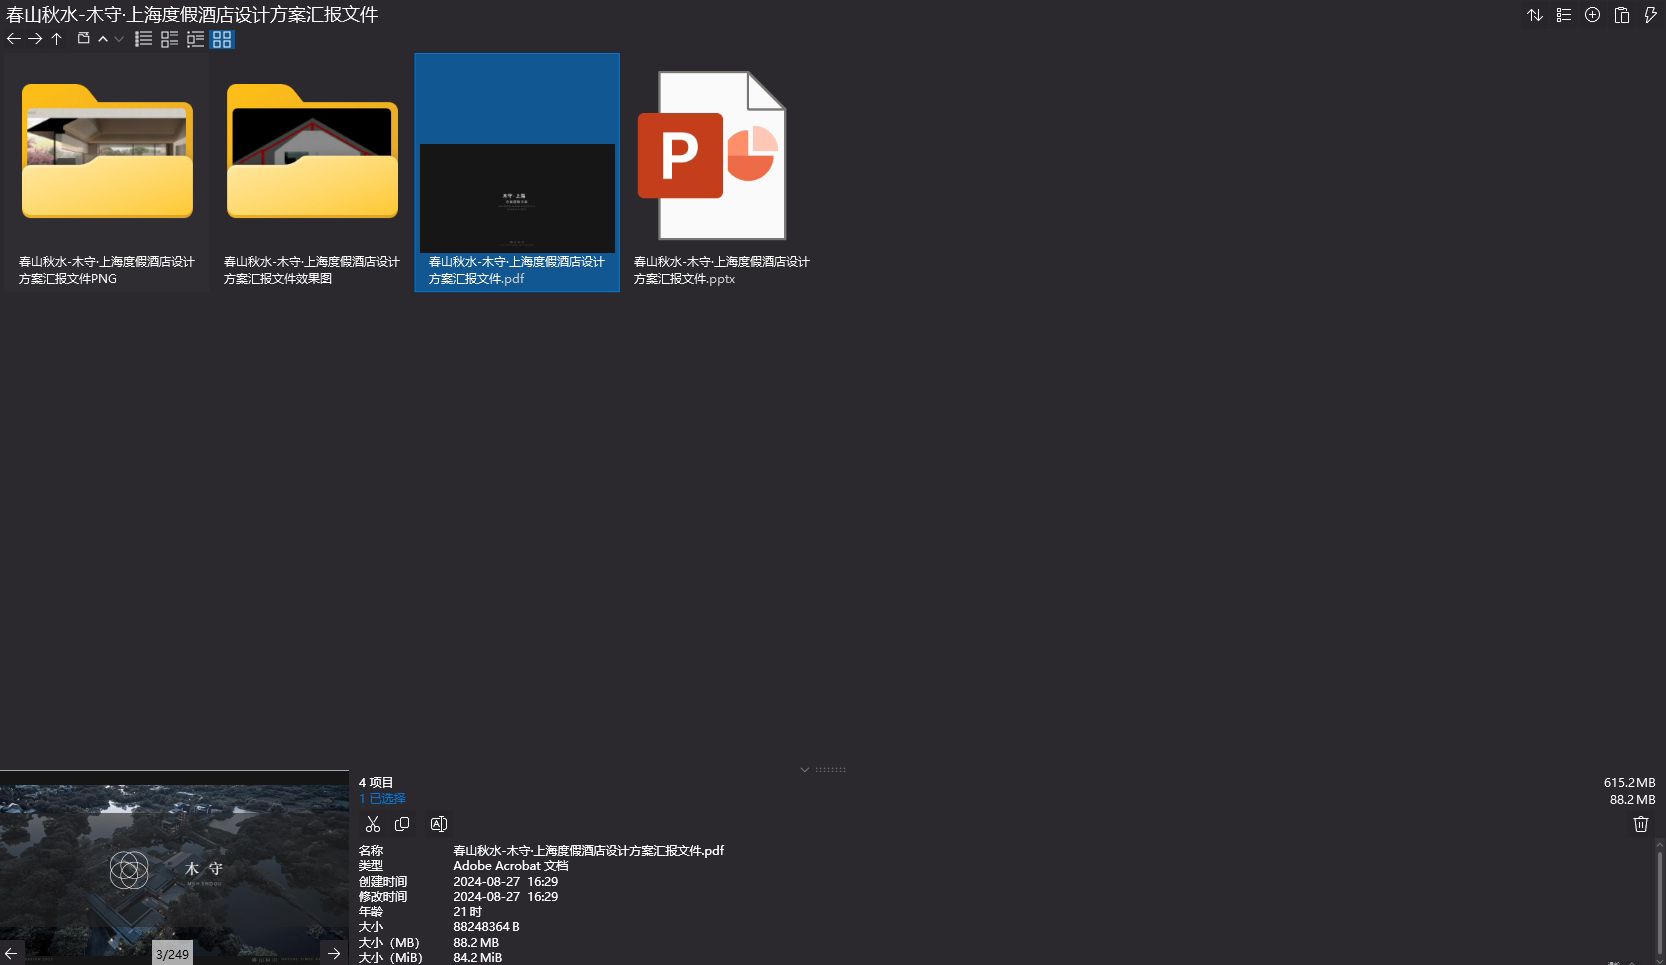Switch to plain list view mode
This screenshot has height=965, width=1666.
coord(144,39)
